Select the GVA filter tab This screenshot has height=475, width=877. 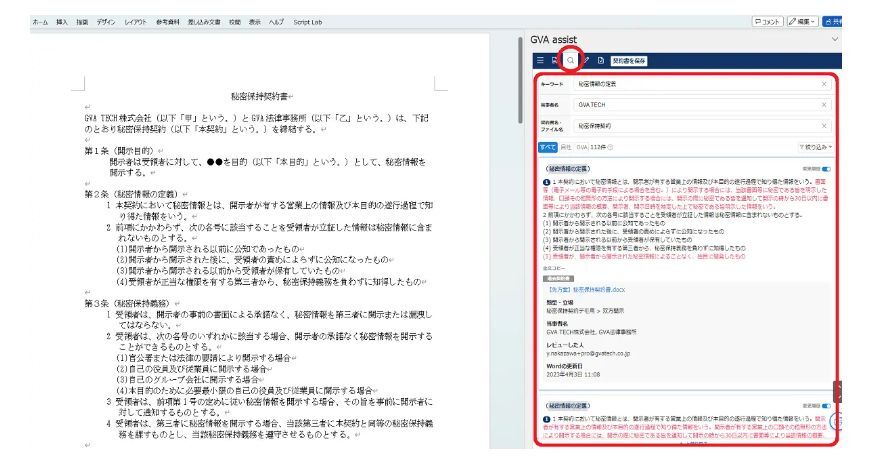coord(582,147)
